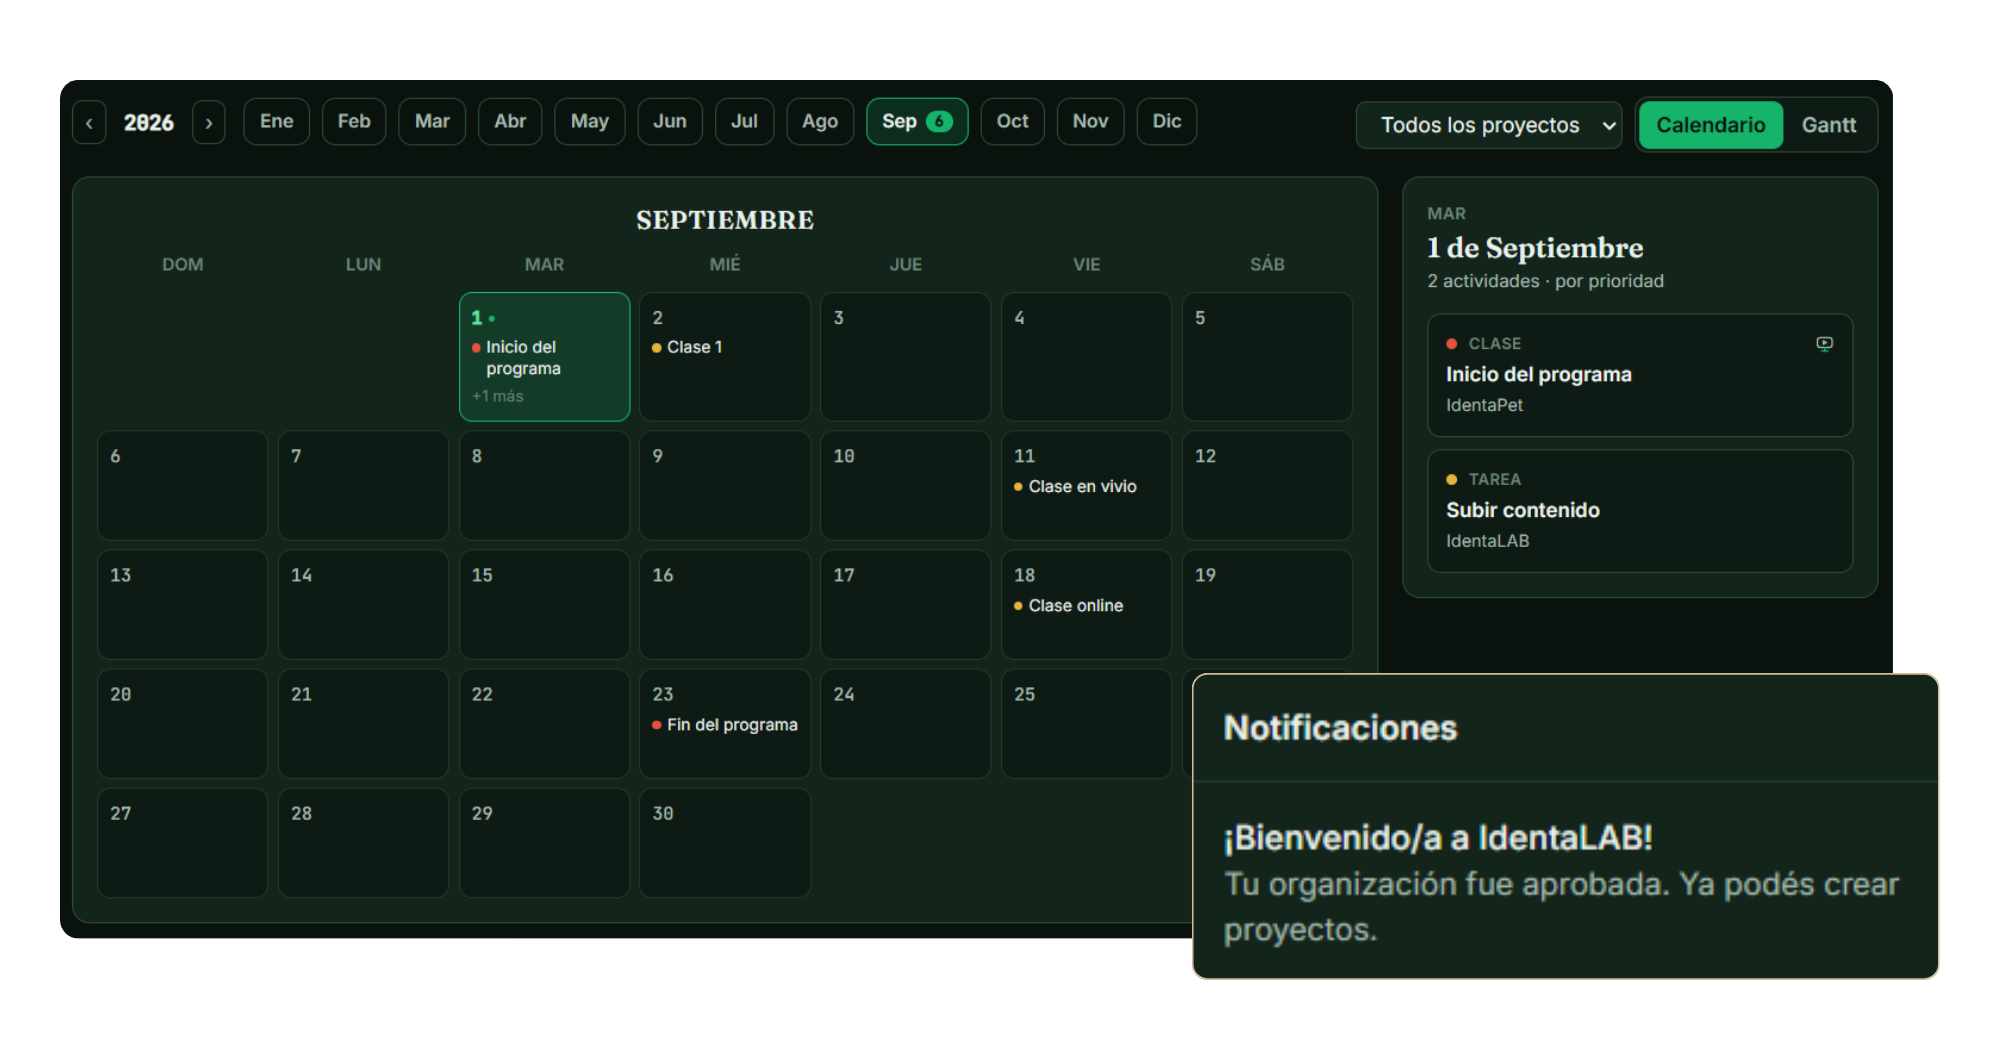Open the Todos los proyectos dropdown
Viewport: 2000px width, 1054px height.
tap(1488, 125)
